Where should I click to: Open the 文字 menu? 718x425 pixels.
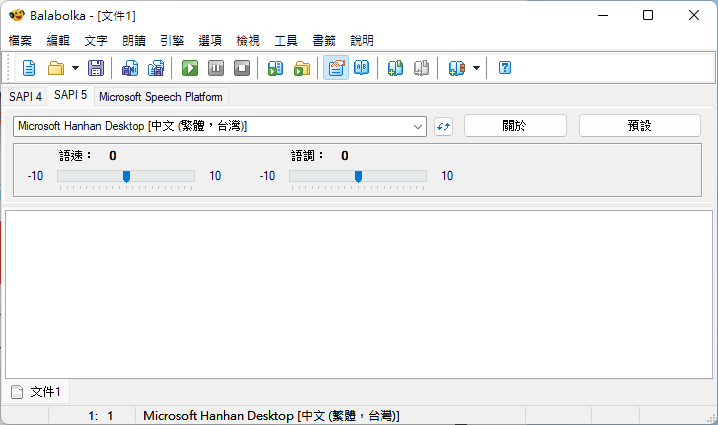coord(96,41)
